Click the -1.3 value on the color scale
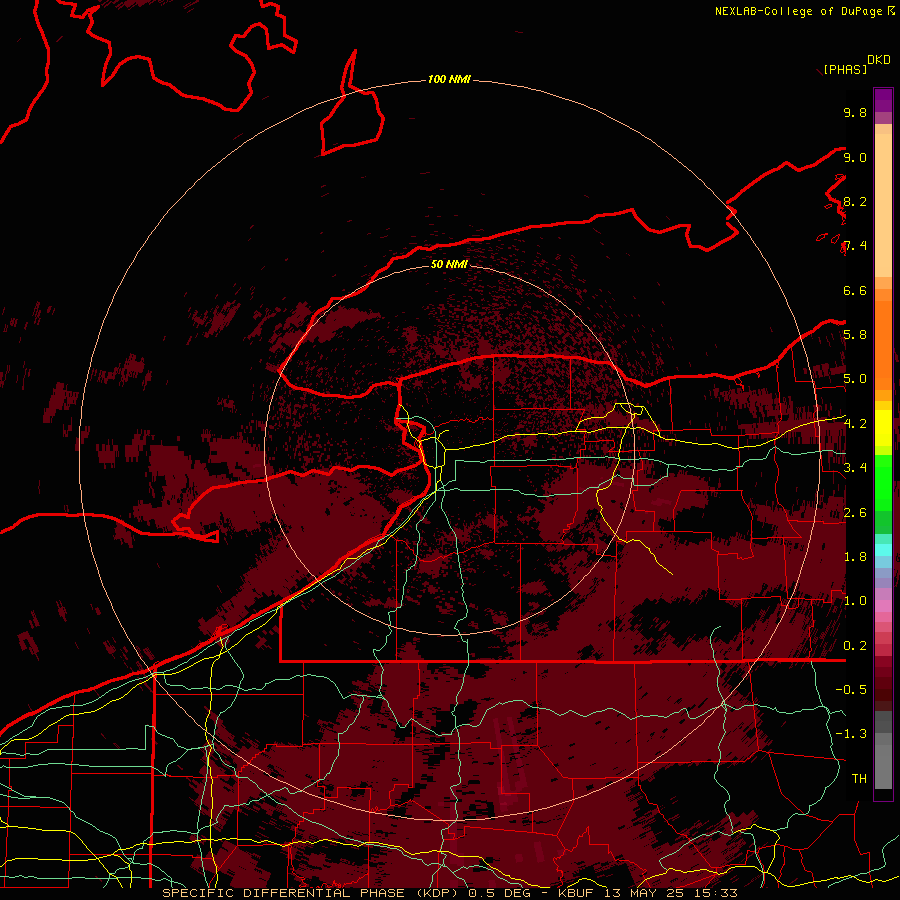The height and width of the screenshot is (900, 900). 851,734
